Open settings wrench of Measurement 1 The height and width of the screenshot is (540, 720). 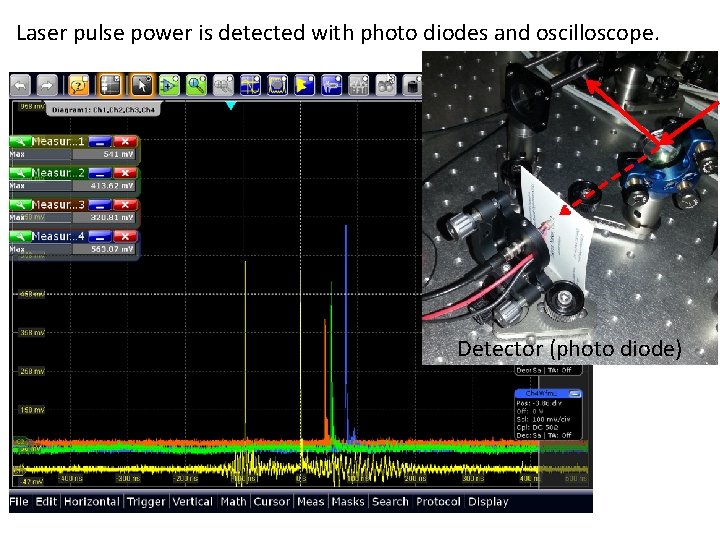pyautogui.click(x=19, y=141)
